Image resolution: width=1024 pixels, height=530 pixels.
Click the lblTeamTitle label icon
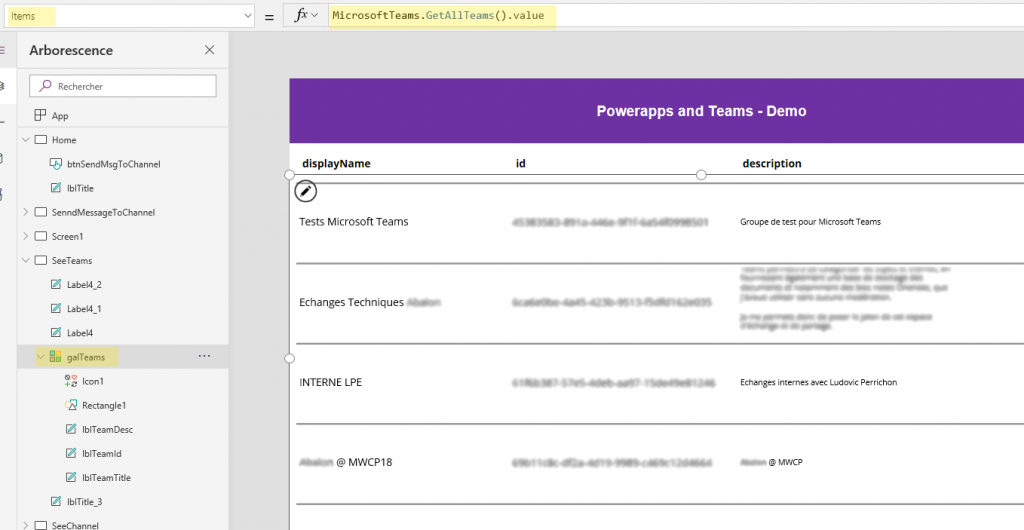click(71, 478)
